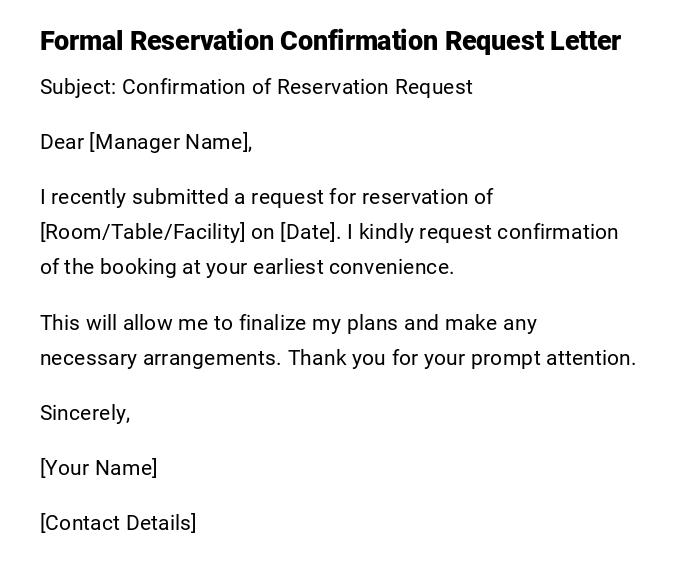Select the [Date] placeholder

tap(309, 232)
